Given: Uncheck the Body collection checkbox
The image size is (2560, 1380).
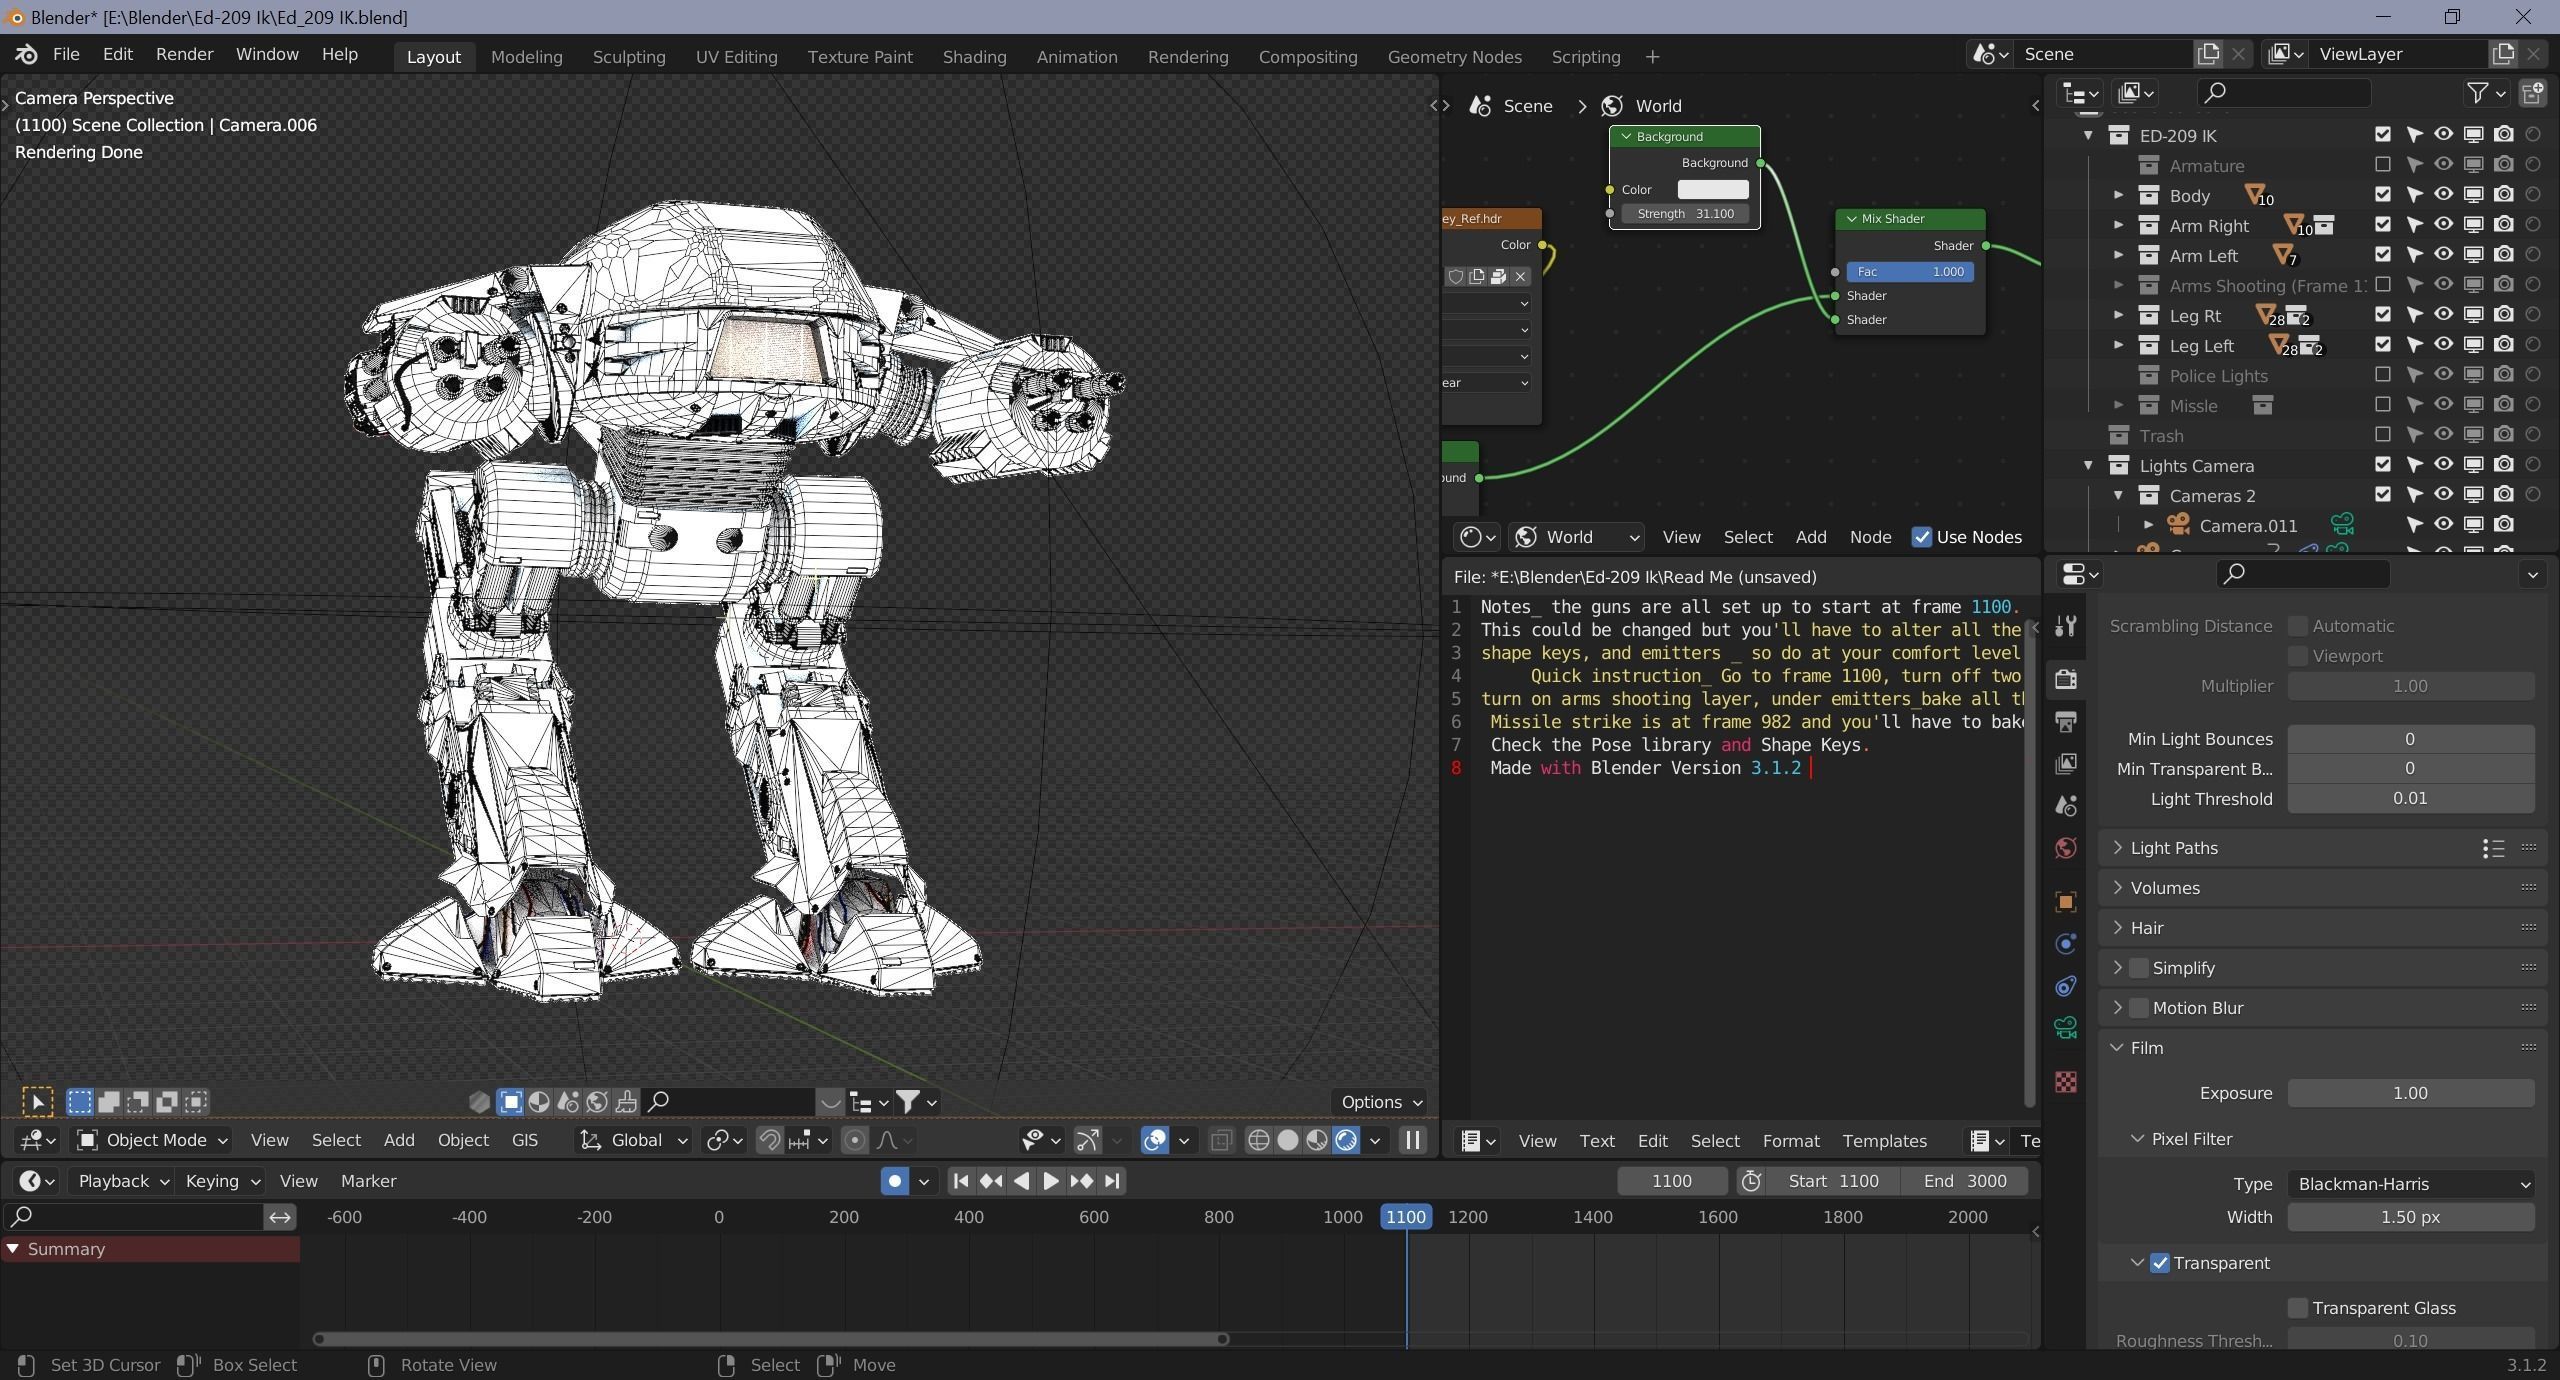Looking at the screenshot, I should 2383,194.
